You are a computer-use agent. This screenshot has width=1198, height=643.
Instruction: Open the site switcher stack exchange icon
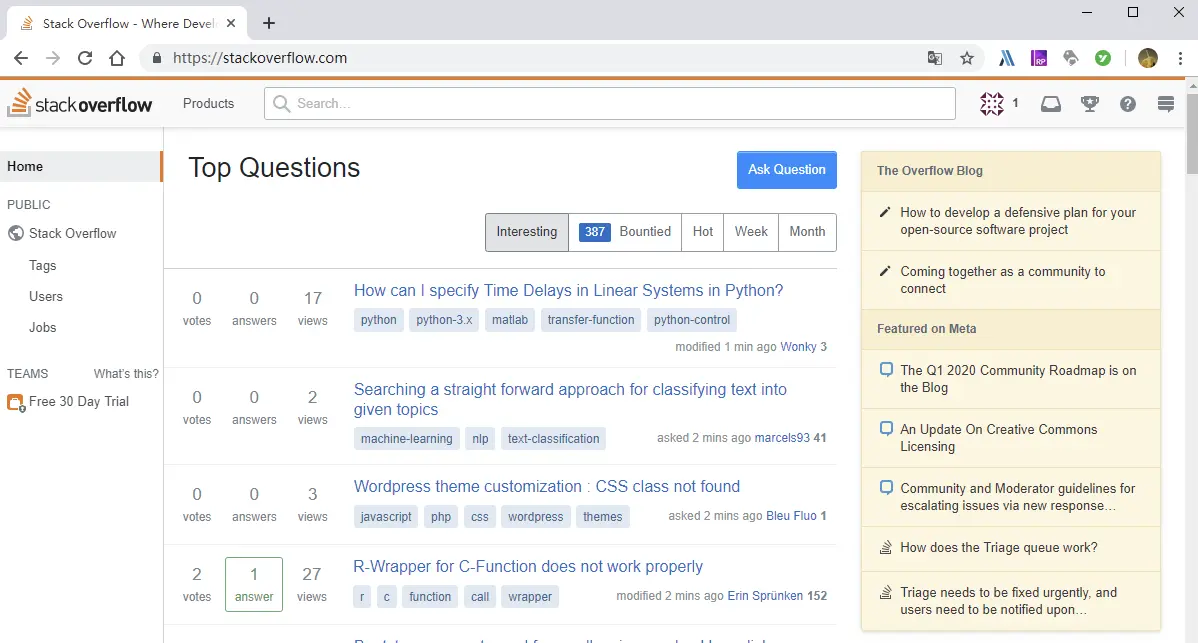1166,104
